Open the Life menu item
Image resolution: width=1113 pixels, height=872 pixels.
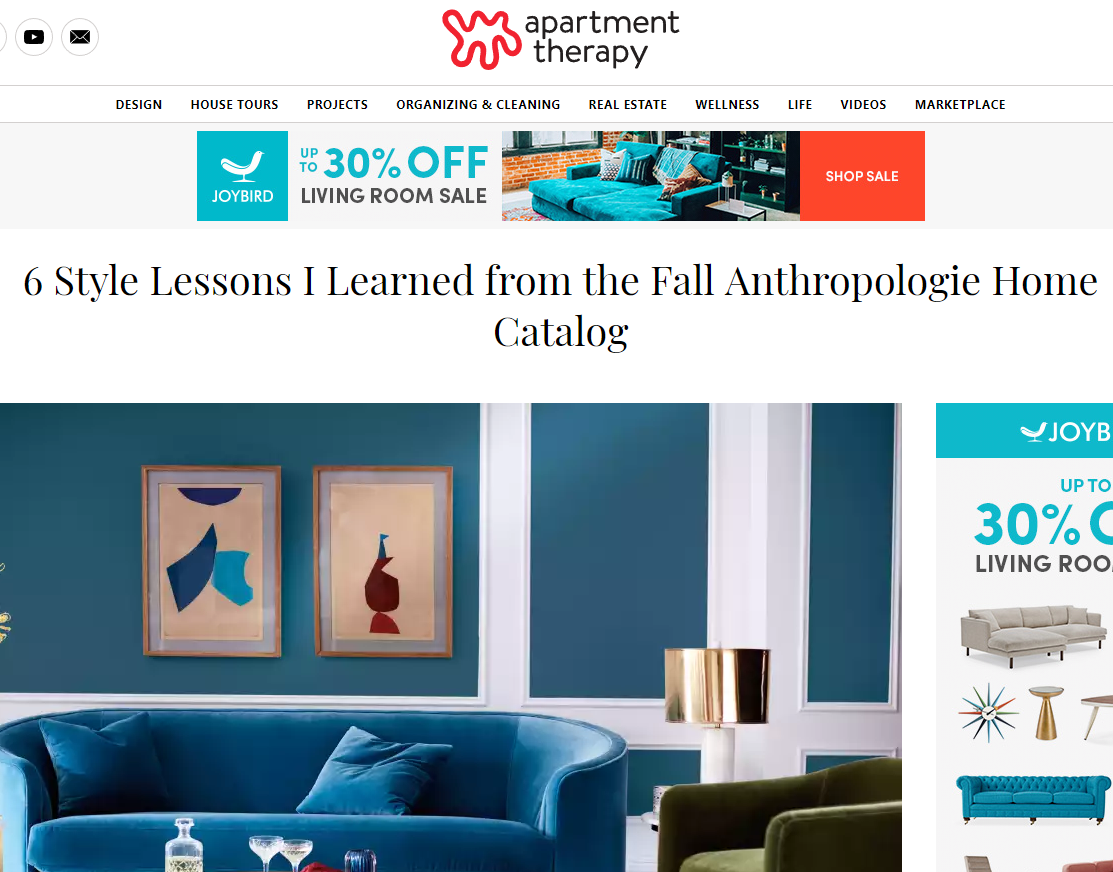click(800, 104)
